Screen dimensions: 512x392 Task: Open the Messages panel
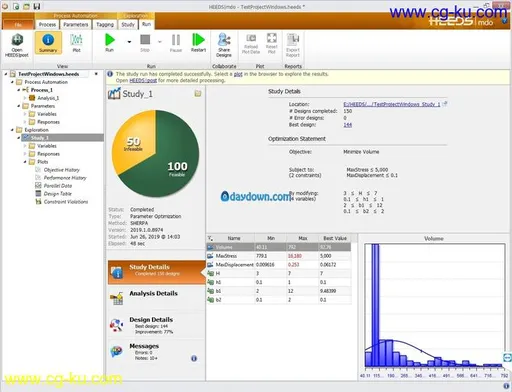click(x=156, y=352)
